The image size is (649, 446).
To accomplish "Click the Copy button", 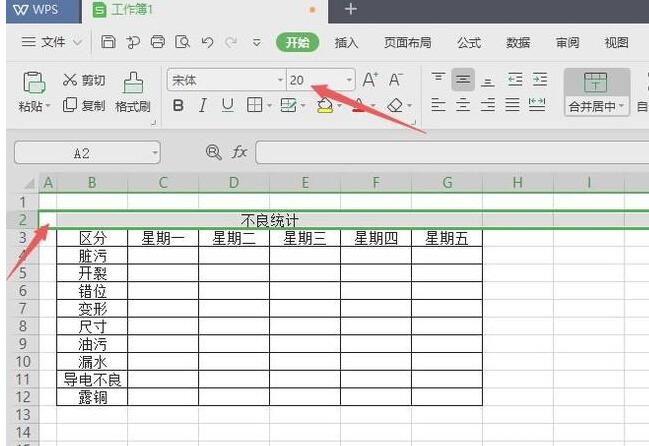I will coord(83,105).
